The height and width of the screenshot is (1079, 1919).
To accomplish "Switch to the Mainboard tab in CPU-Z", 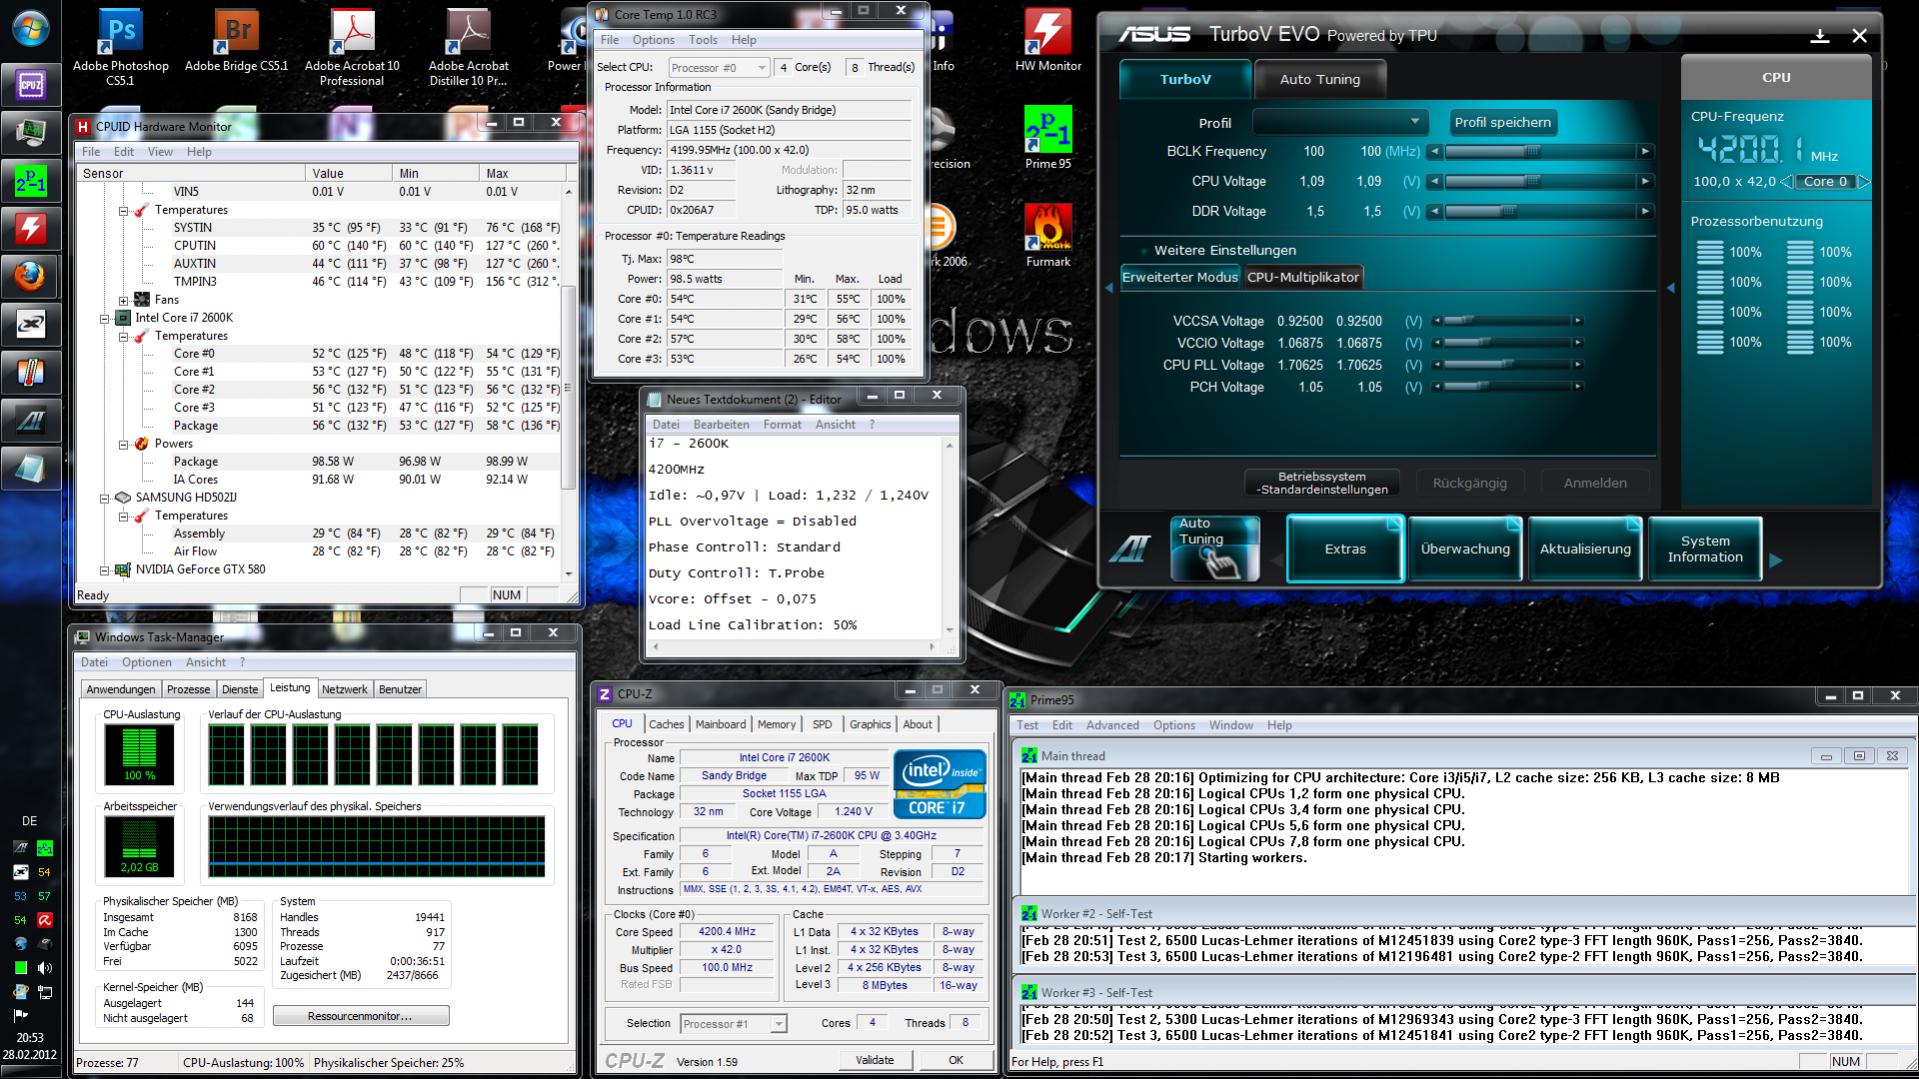I will [x=721, y=724].
